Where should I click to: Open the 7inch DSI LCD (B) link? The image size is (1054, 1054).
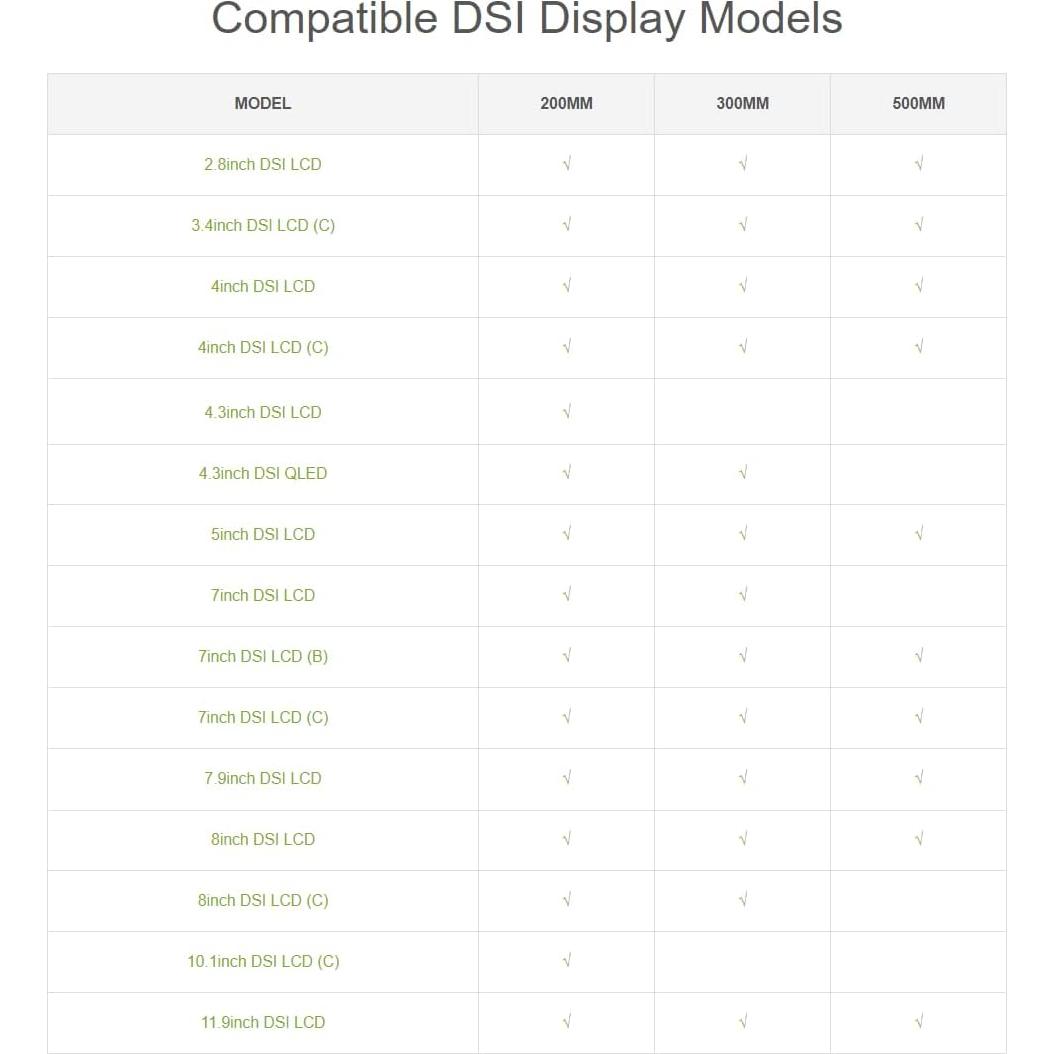(x=263, y=656)
